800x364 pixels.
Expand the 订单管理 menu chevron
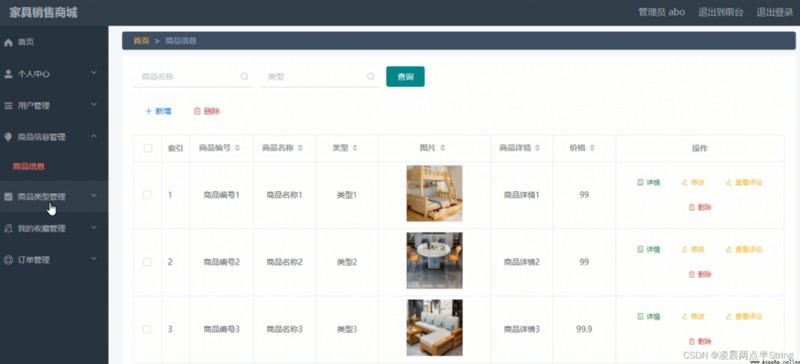click(94, 259)
